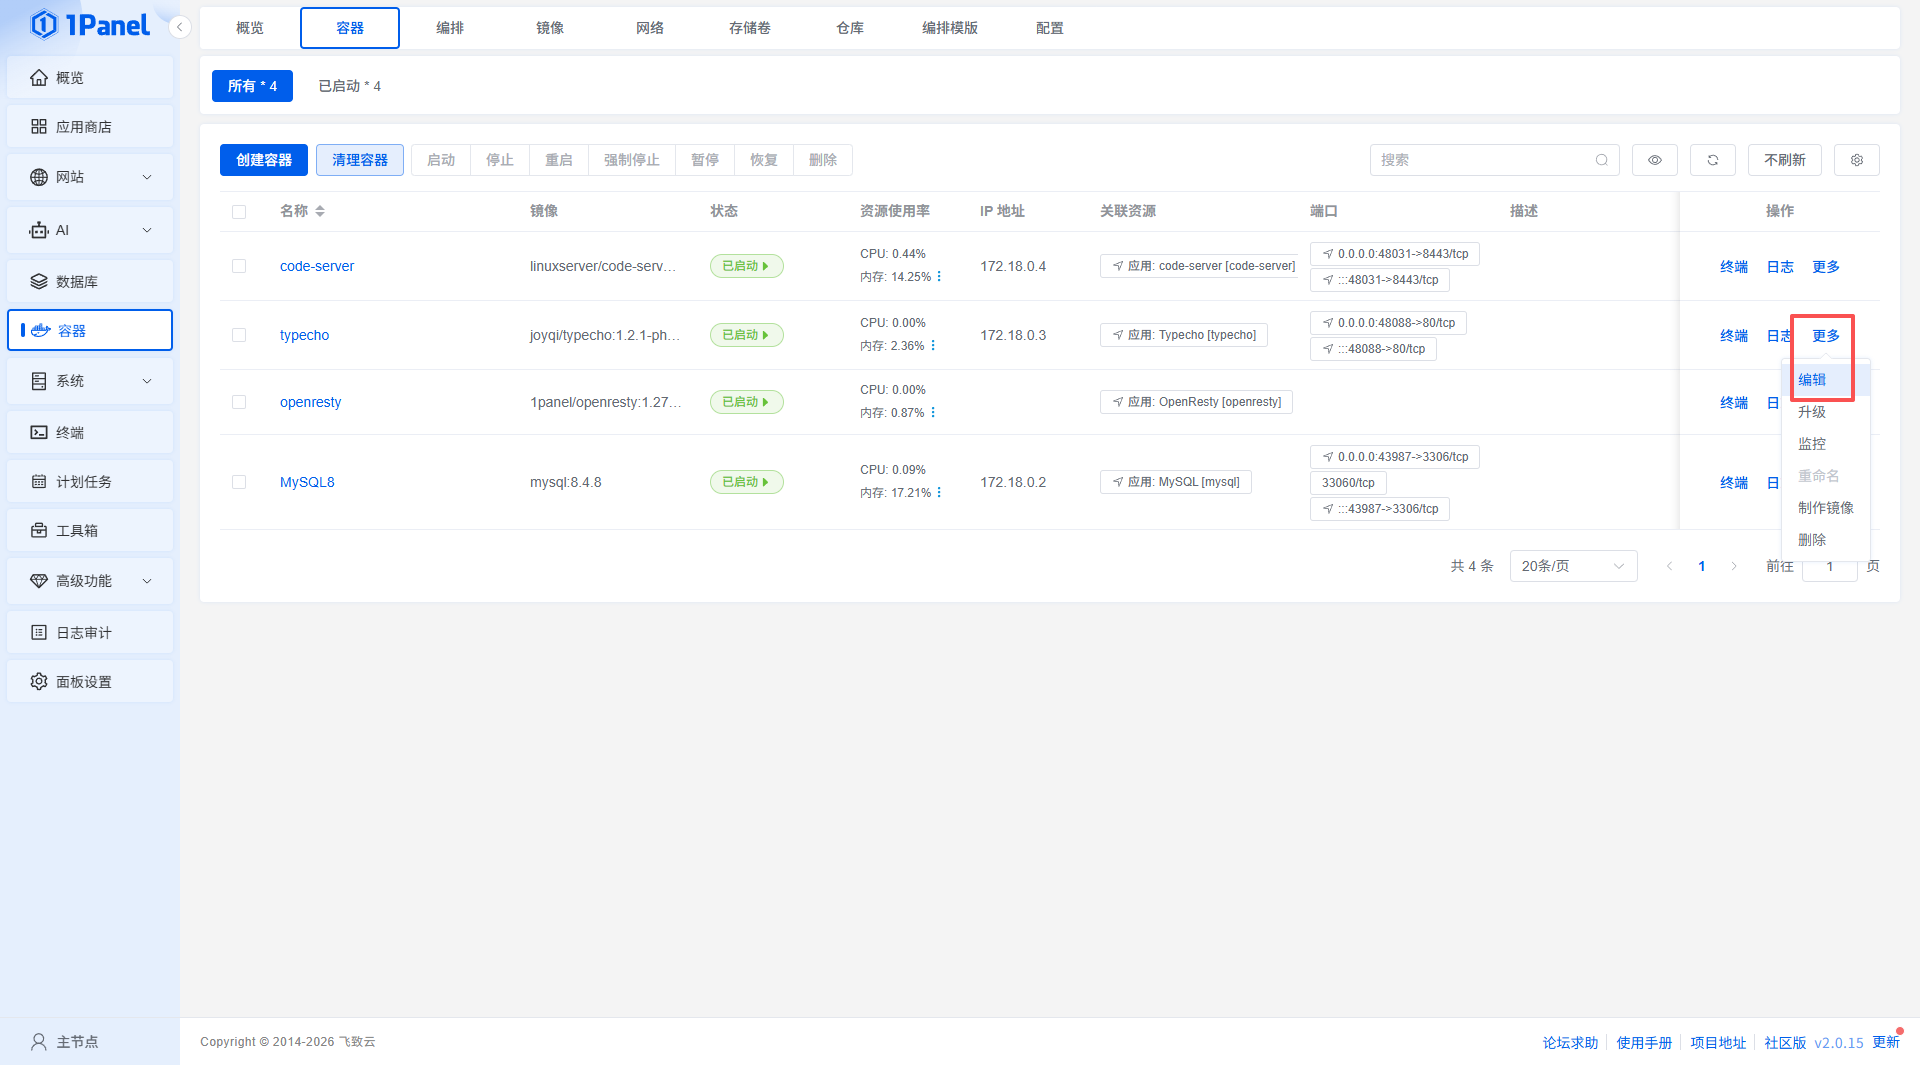This screenshot has height=1065, width=1920.
Task: Open 数据库 in the sidebar
Action: pos(90,282)
